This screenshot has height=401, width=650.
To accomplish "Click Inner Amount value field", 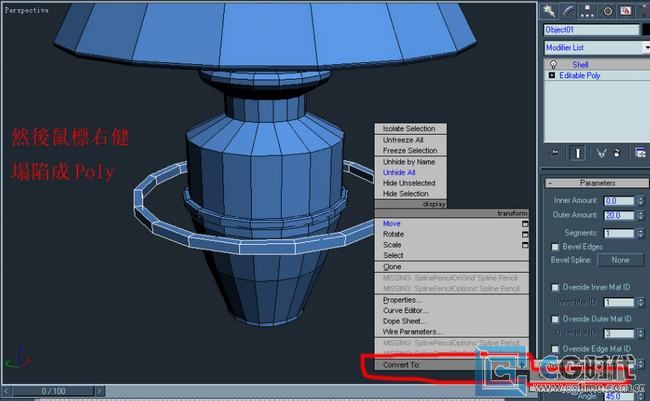I will 619,201.
